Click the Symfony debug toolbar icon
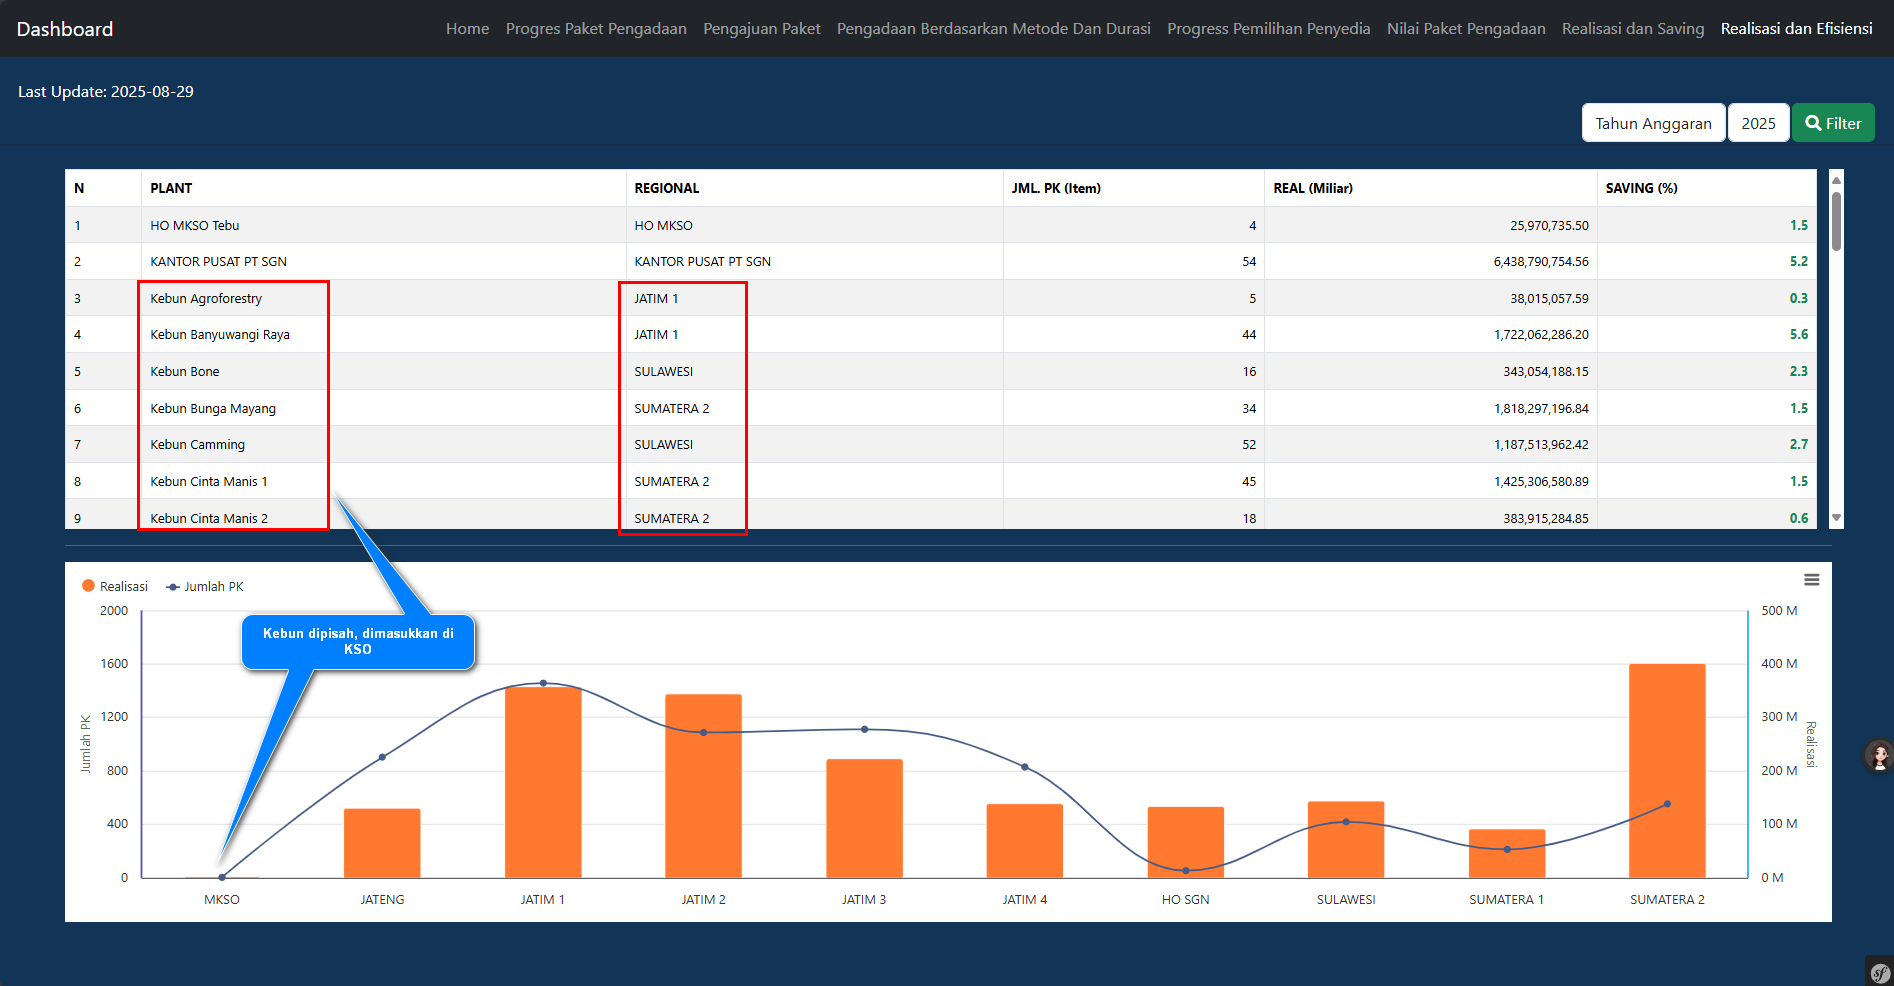 point(1880,972)
